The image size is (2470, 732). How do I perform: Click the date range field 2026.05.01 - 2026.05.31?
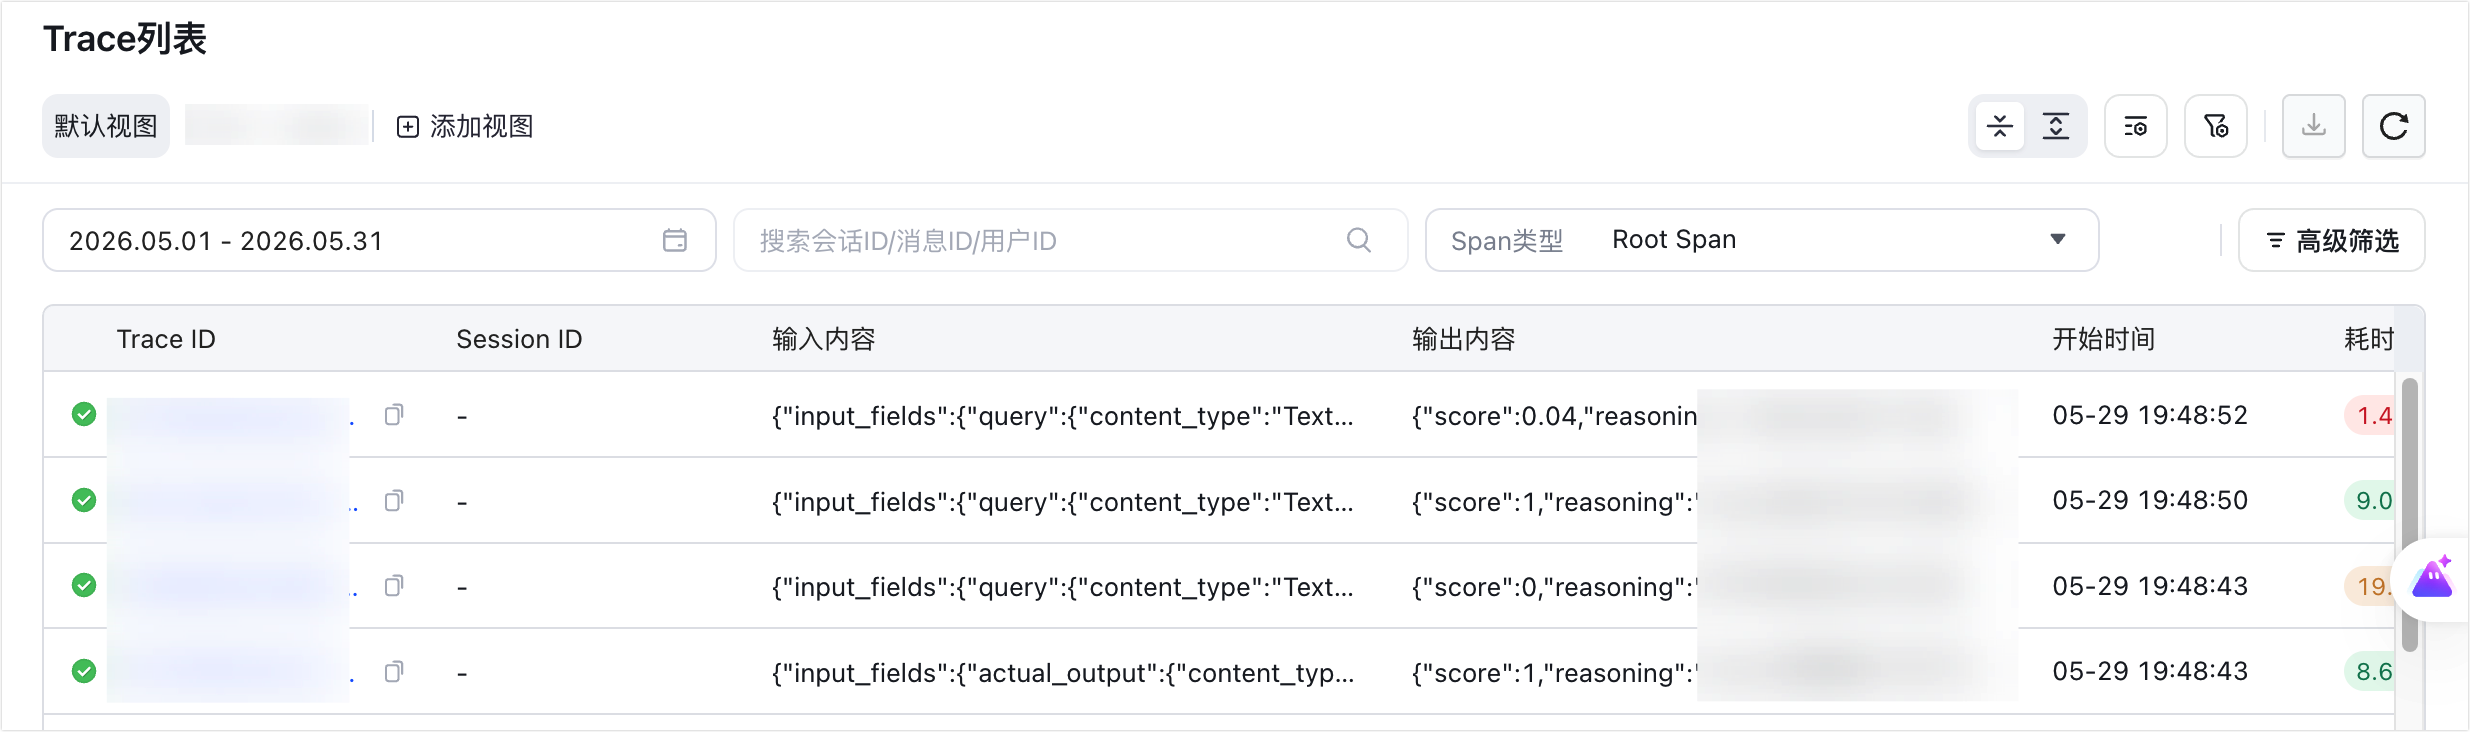(x=379, y=240)
